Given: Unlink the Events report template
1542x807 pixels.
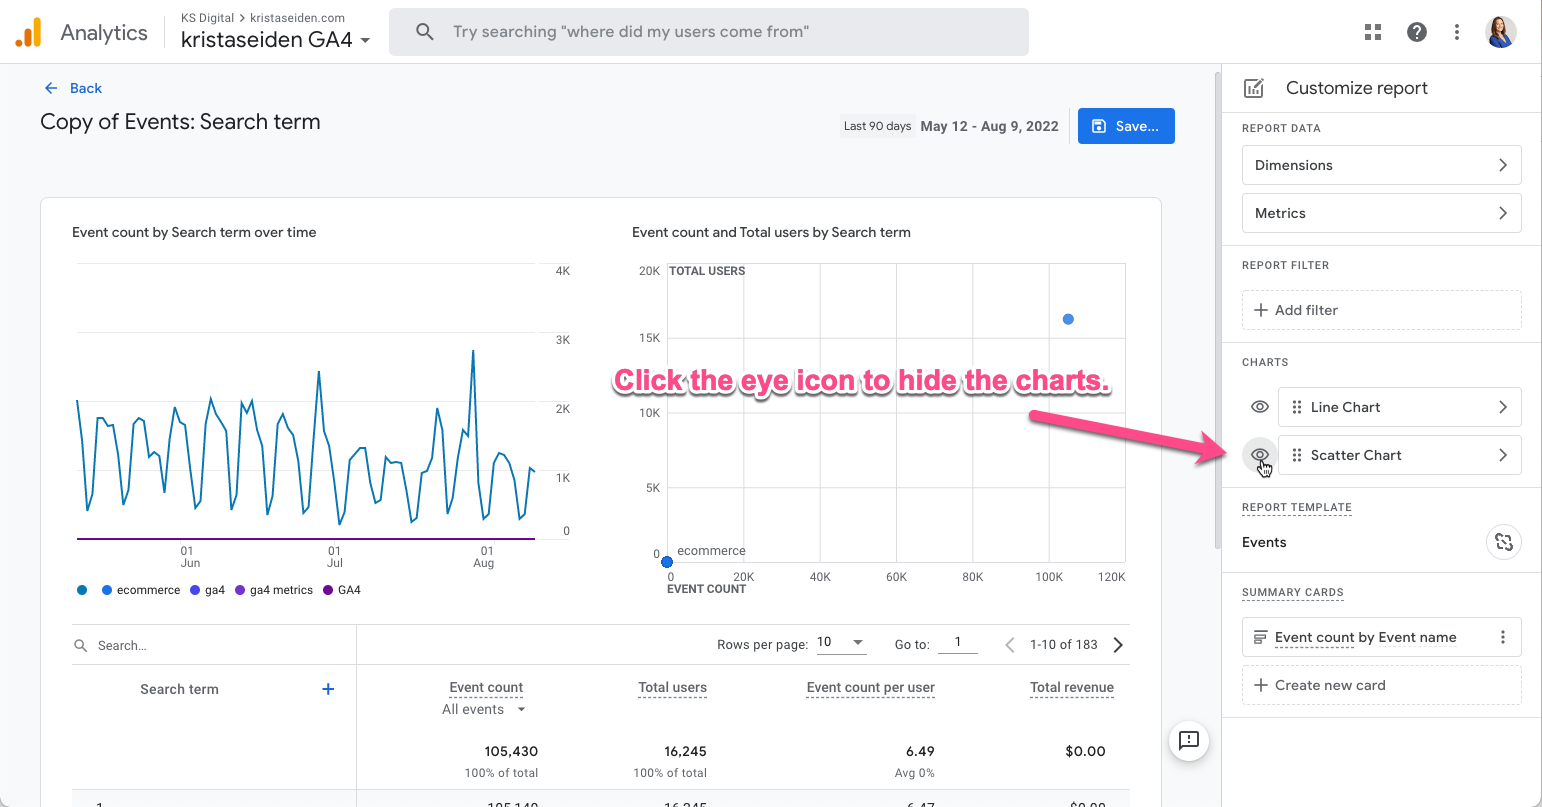Looking at the screenshot, I should [x=1503, y=542].
